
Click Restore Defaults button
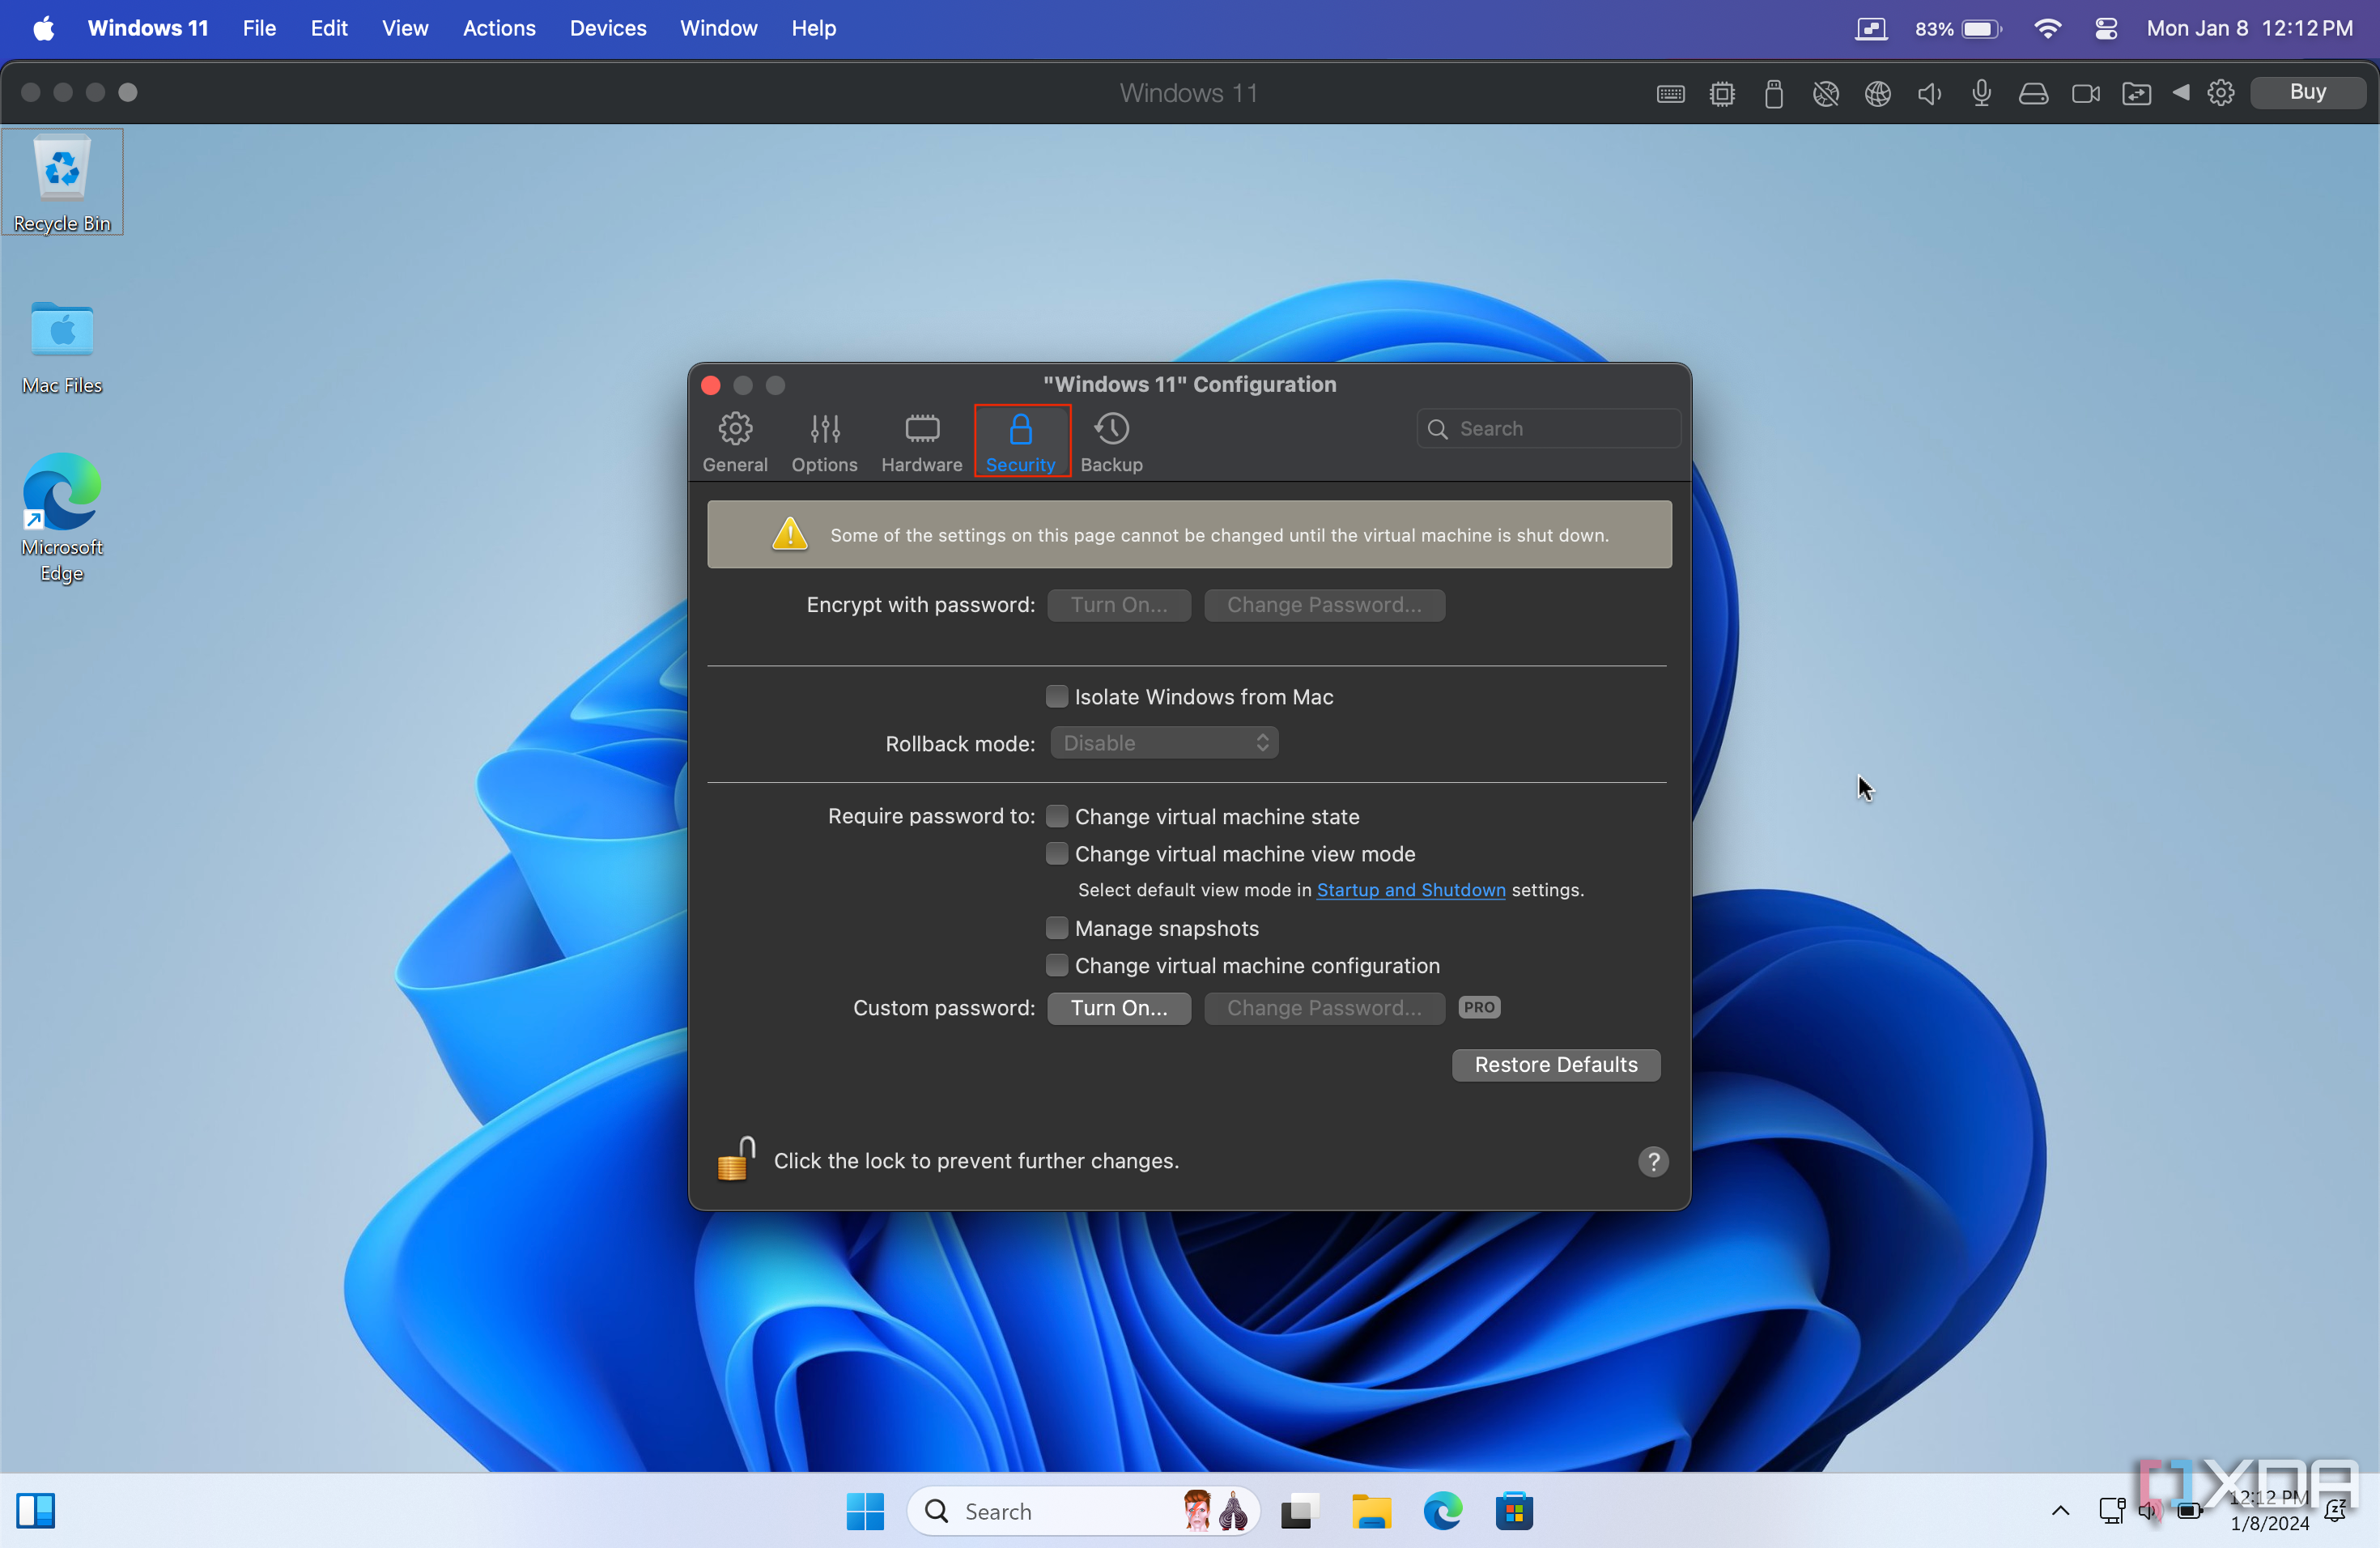tap(1554, 1064)
